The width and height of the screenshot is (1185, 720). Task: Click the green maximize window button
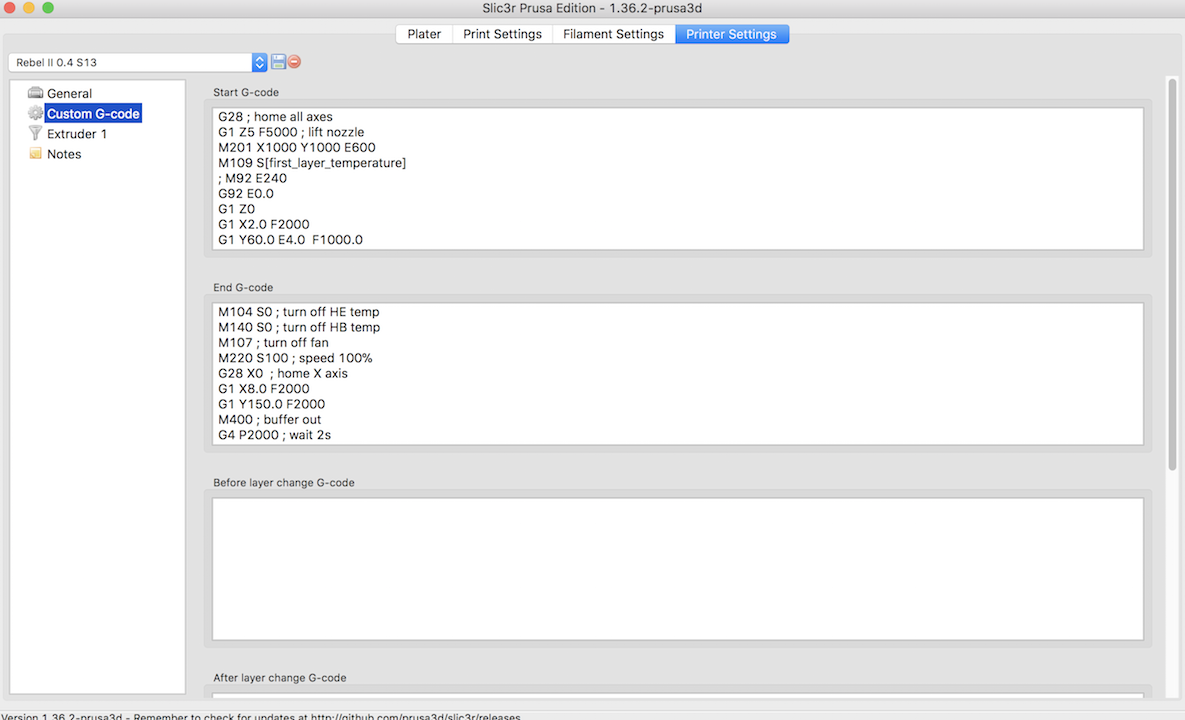(x=47, y=8)
